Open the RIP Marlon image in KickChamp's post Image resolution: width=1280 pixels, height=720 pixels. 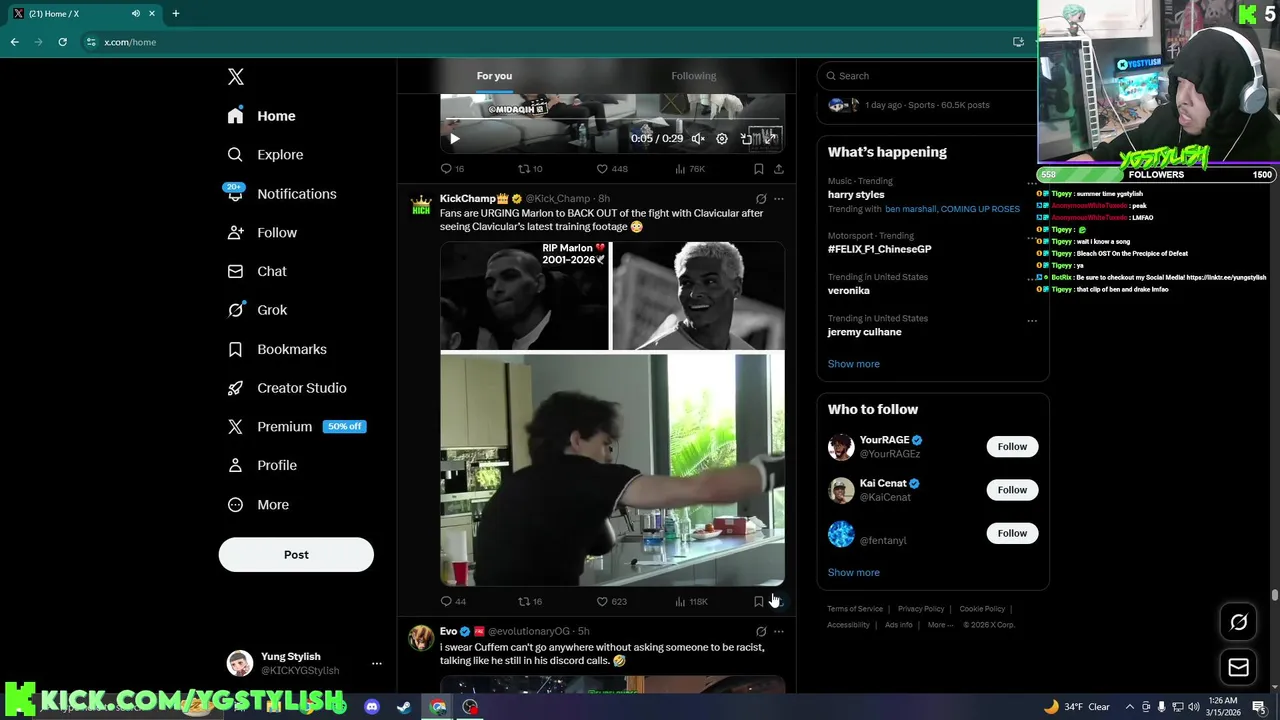[524, 296]
